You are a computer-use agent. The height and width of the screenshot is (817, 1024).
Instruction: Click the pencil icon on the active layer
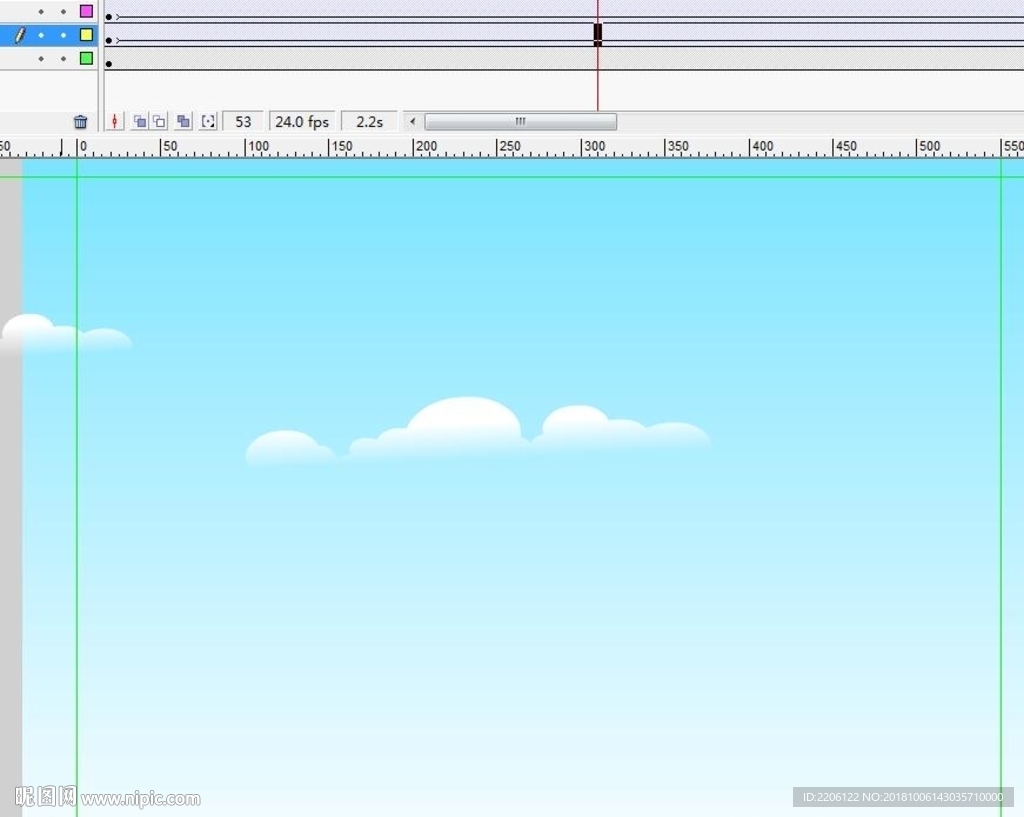coord(20,35)
